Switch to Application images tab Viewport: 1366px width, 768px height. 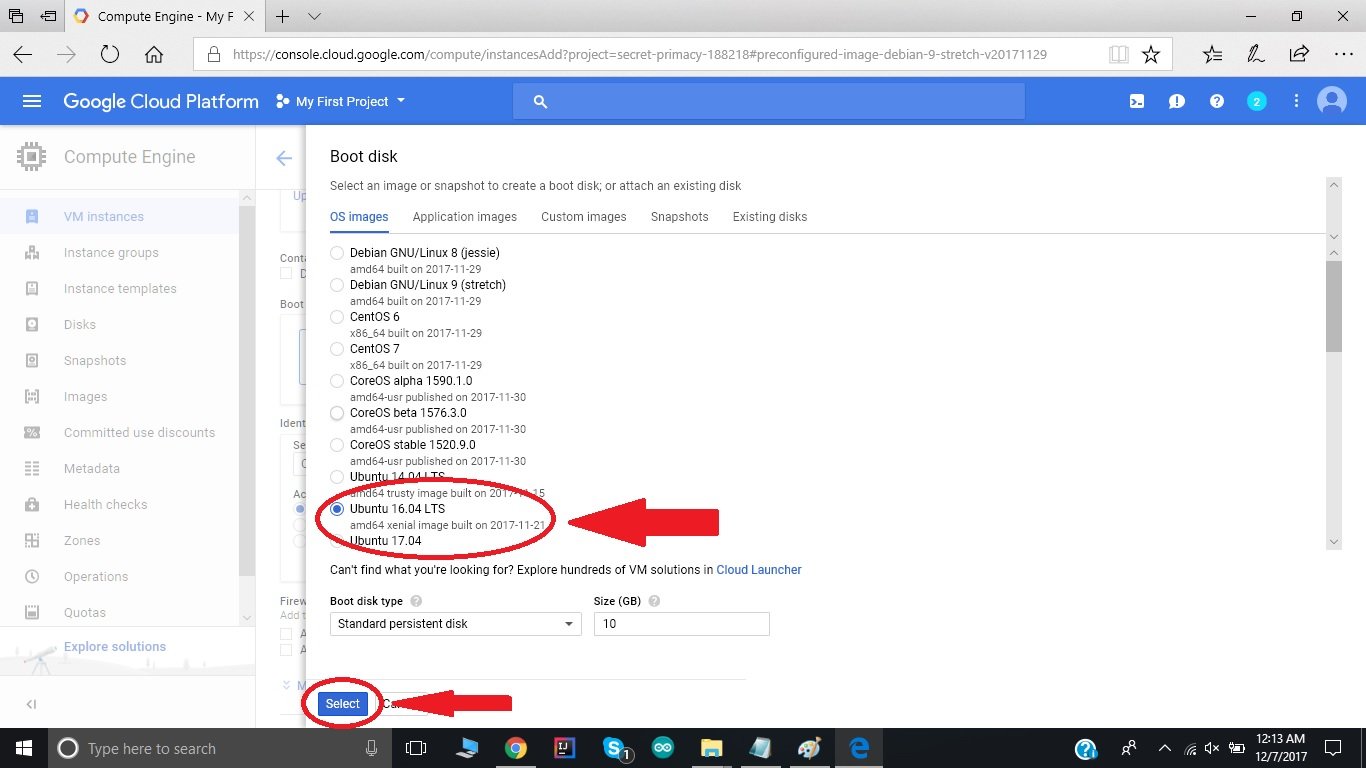465,217
